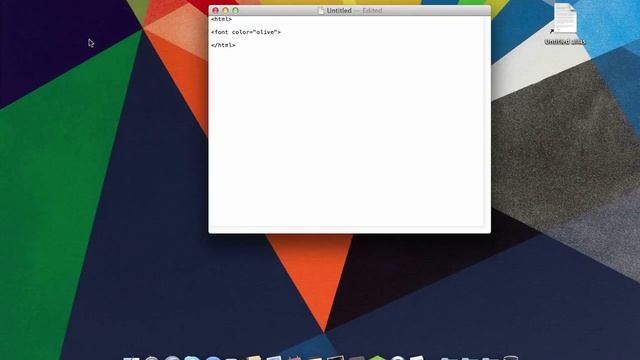The width and height of the screenshot is (640, 360).
Task: Click the "</html>" closing tag line
Action: 223,45
